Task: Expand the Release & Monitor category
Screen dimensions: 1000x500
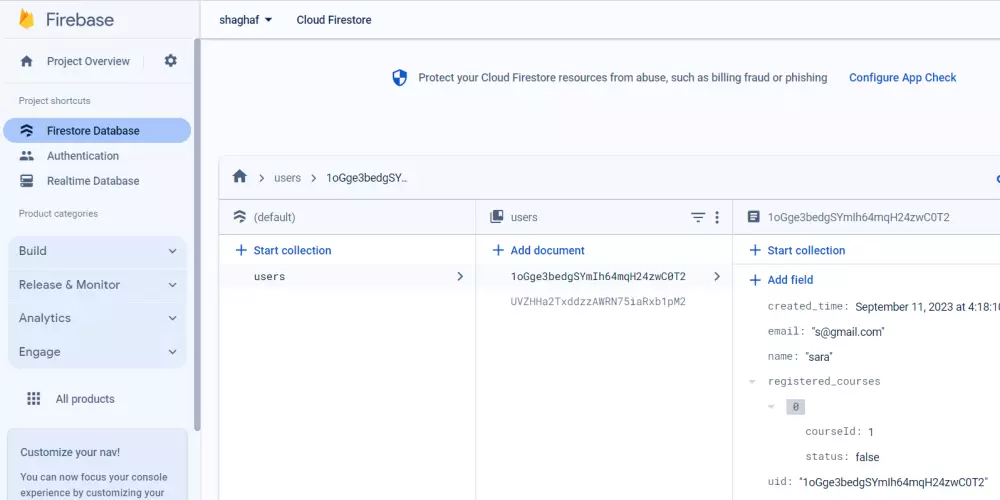Action: point(98,284)
